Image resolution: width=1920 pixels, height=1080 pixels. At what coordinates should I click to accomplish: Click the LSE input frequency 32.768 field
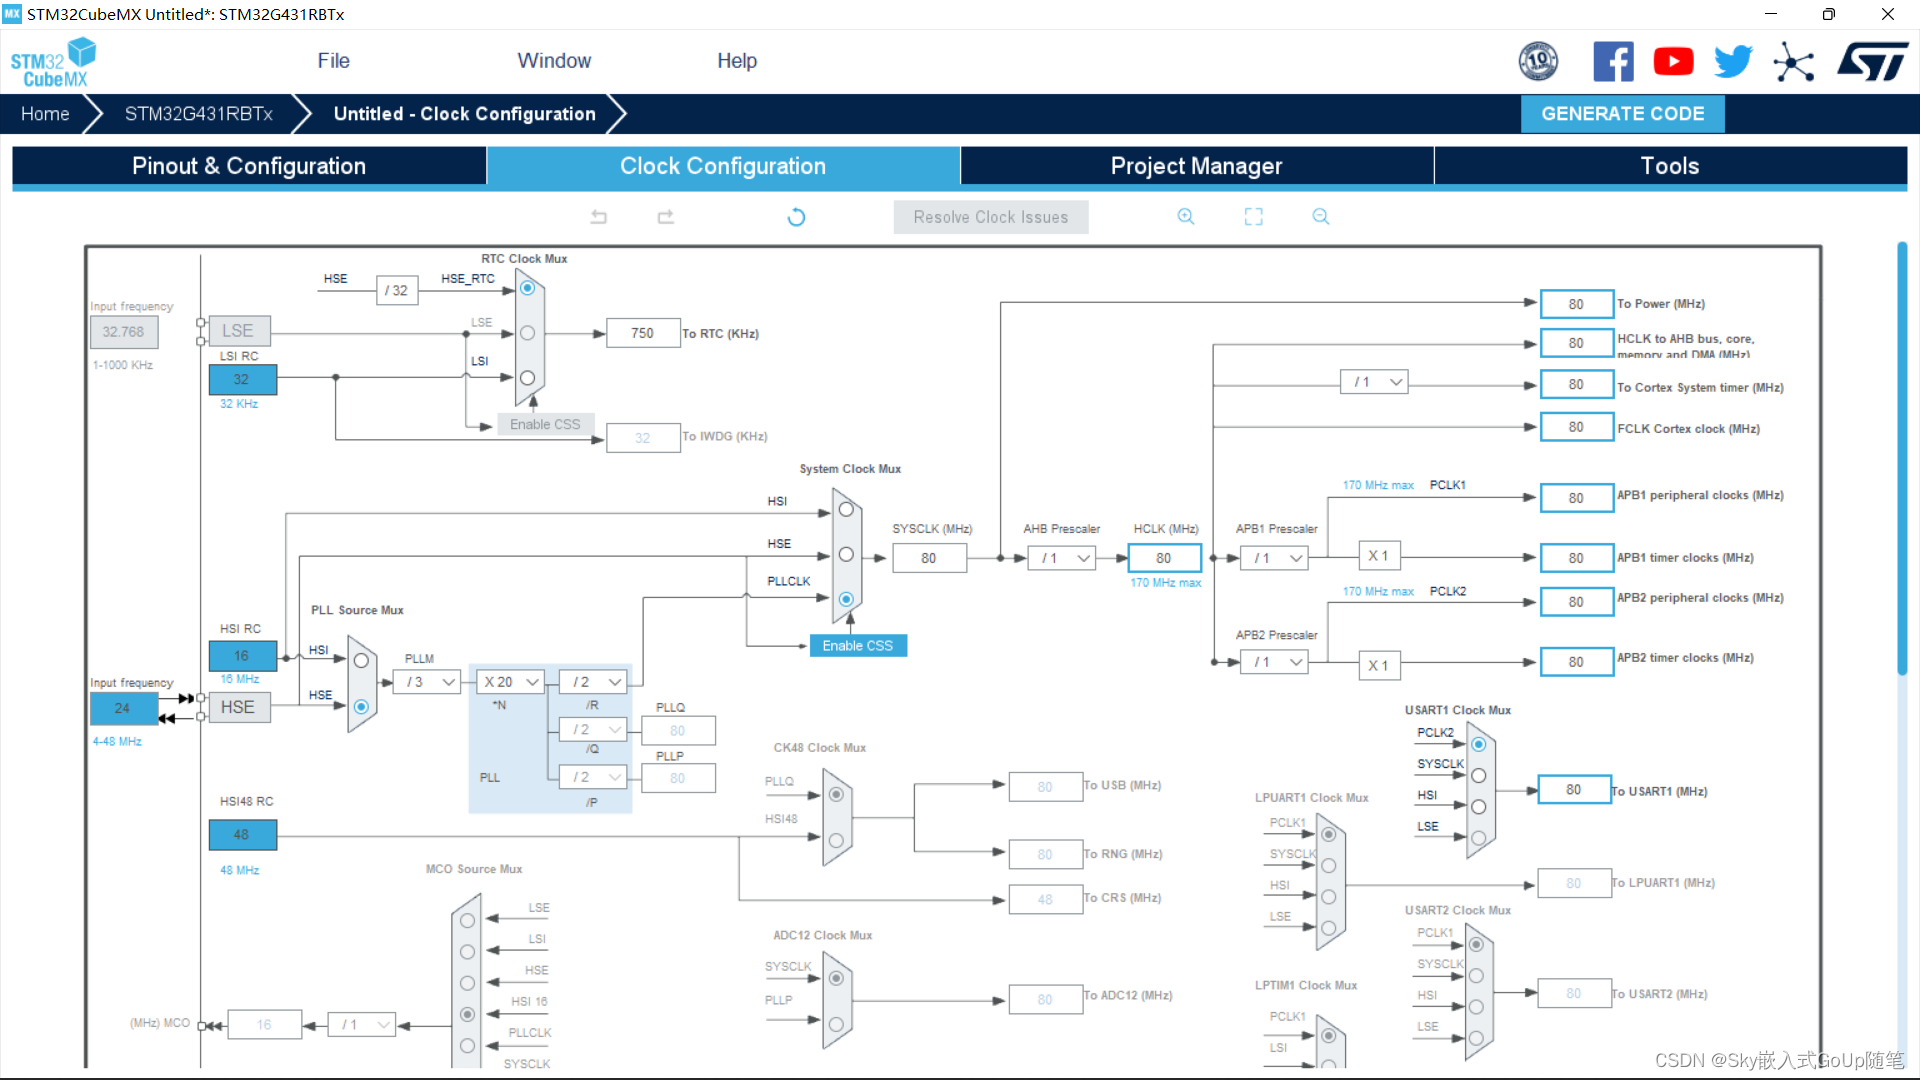pyautogui.click(x=123, y=332)
